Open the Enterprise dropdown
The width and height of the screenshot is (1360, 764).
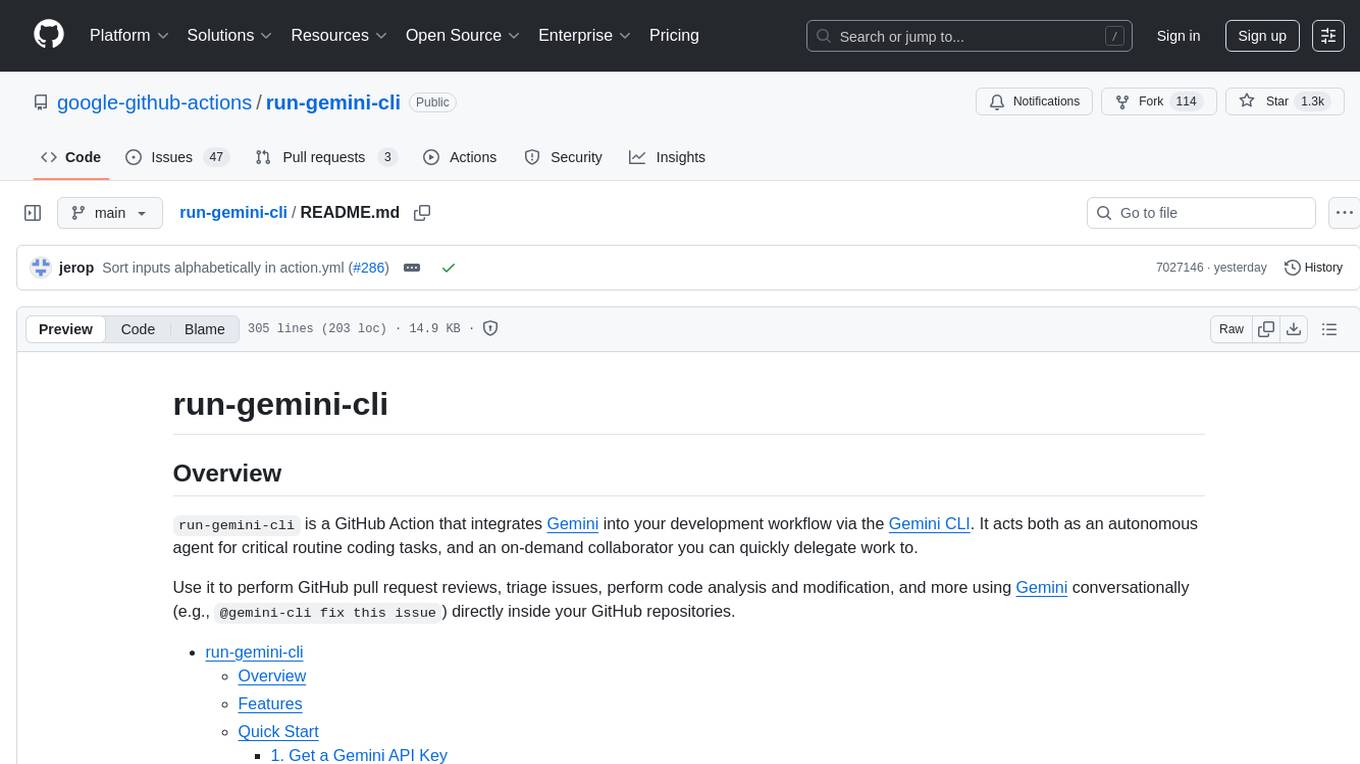[x=584, y=35]
